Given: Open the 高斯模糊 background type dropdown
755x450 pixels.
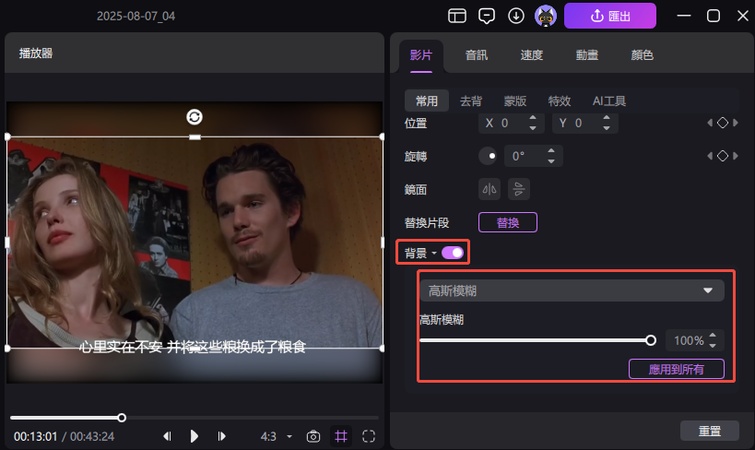Looking at the screenshot, I should tap(572, 291).
